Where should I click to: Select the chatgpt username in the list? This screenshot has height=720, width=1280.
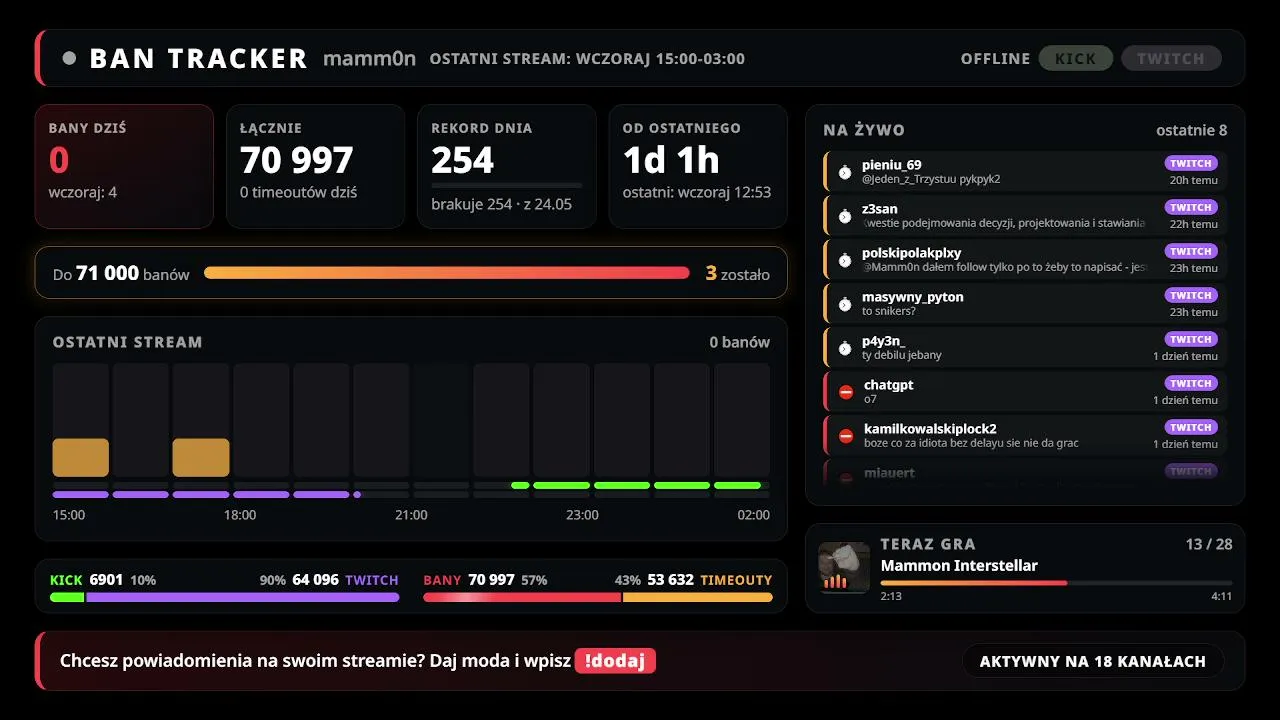coord(889,385)
